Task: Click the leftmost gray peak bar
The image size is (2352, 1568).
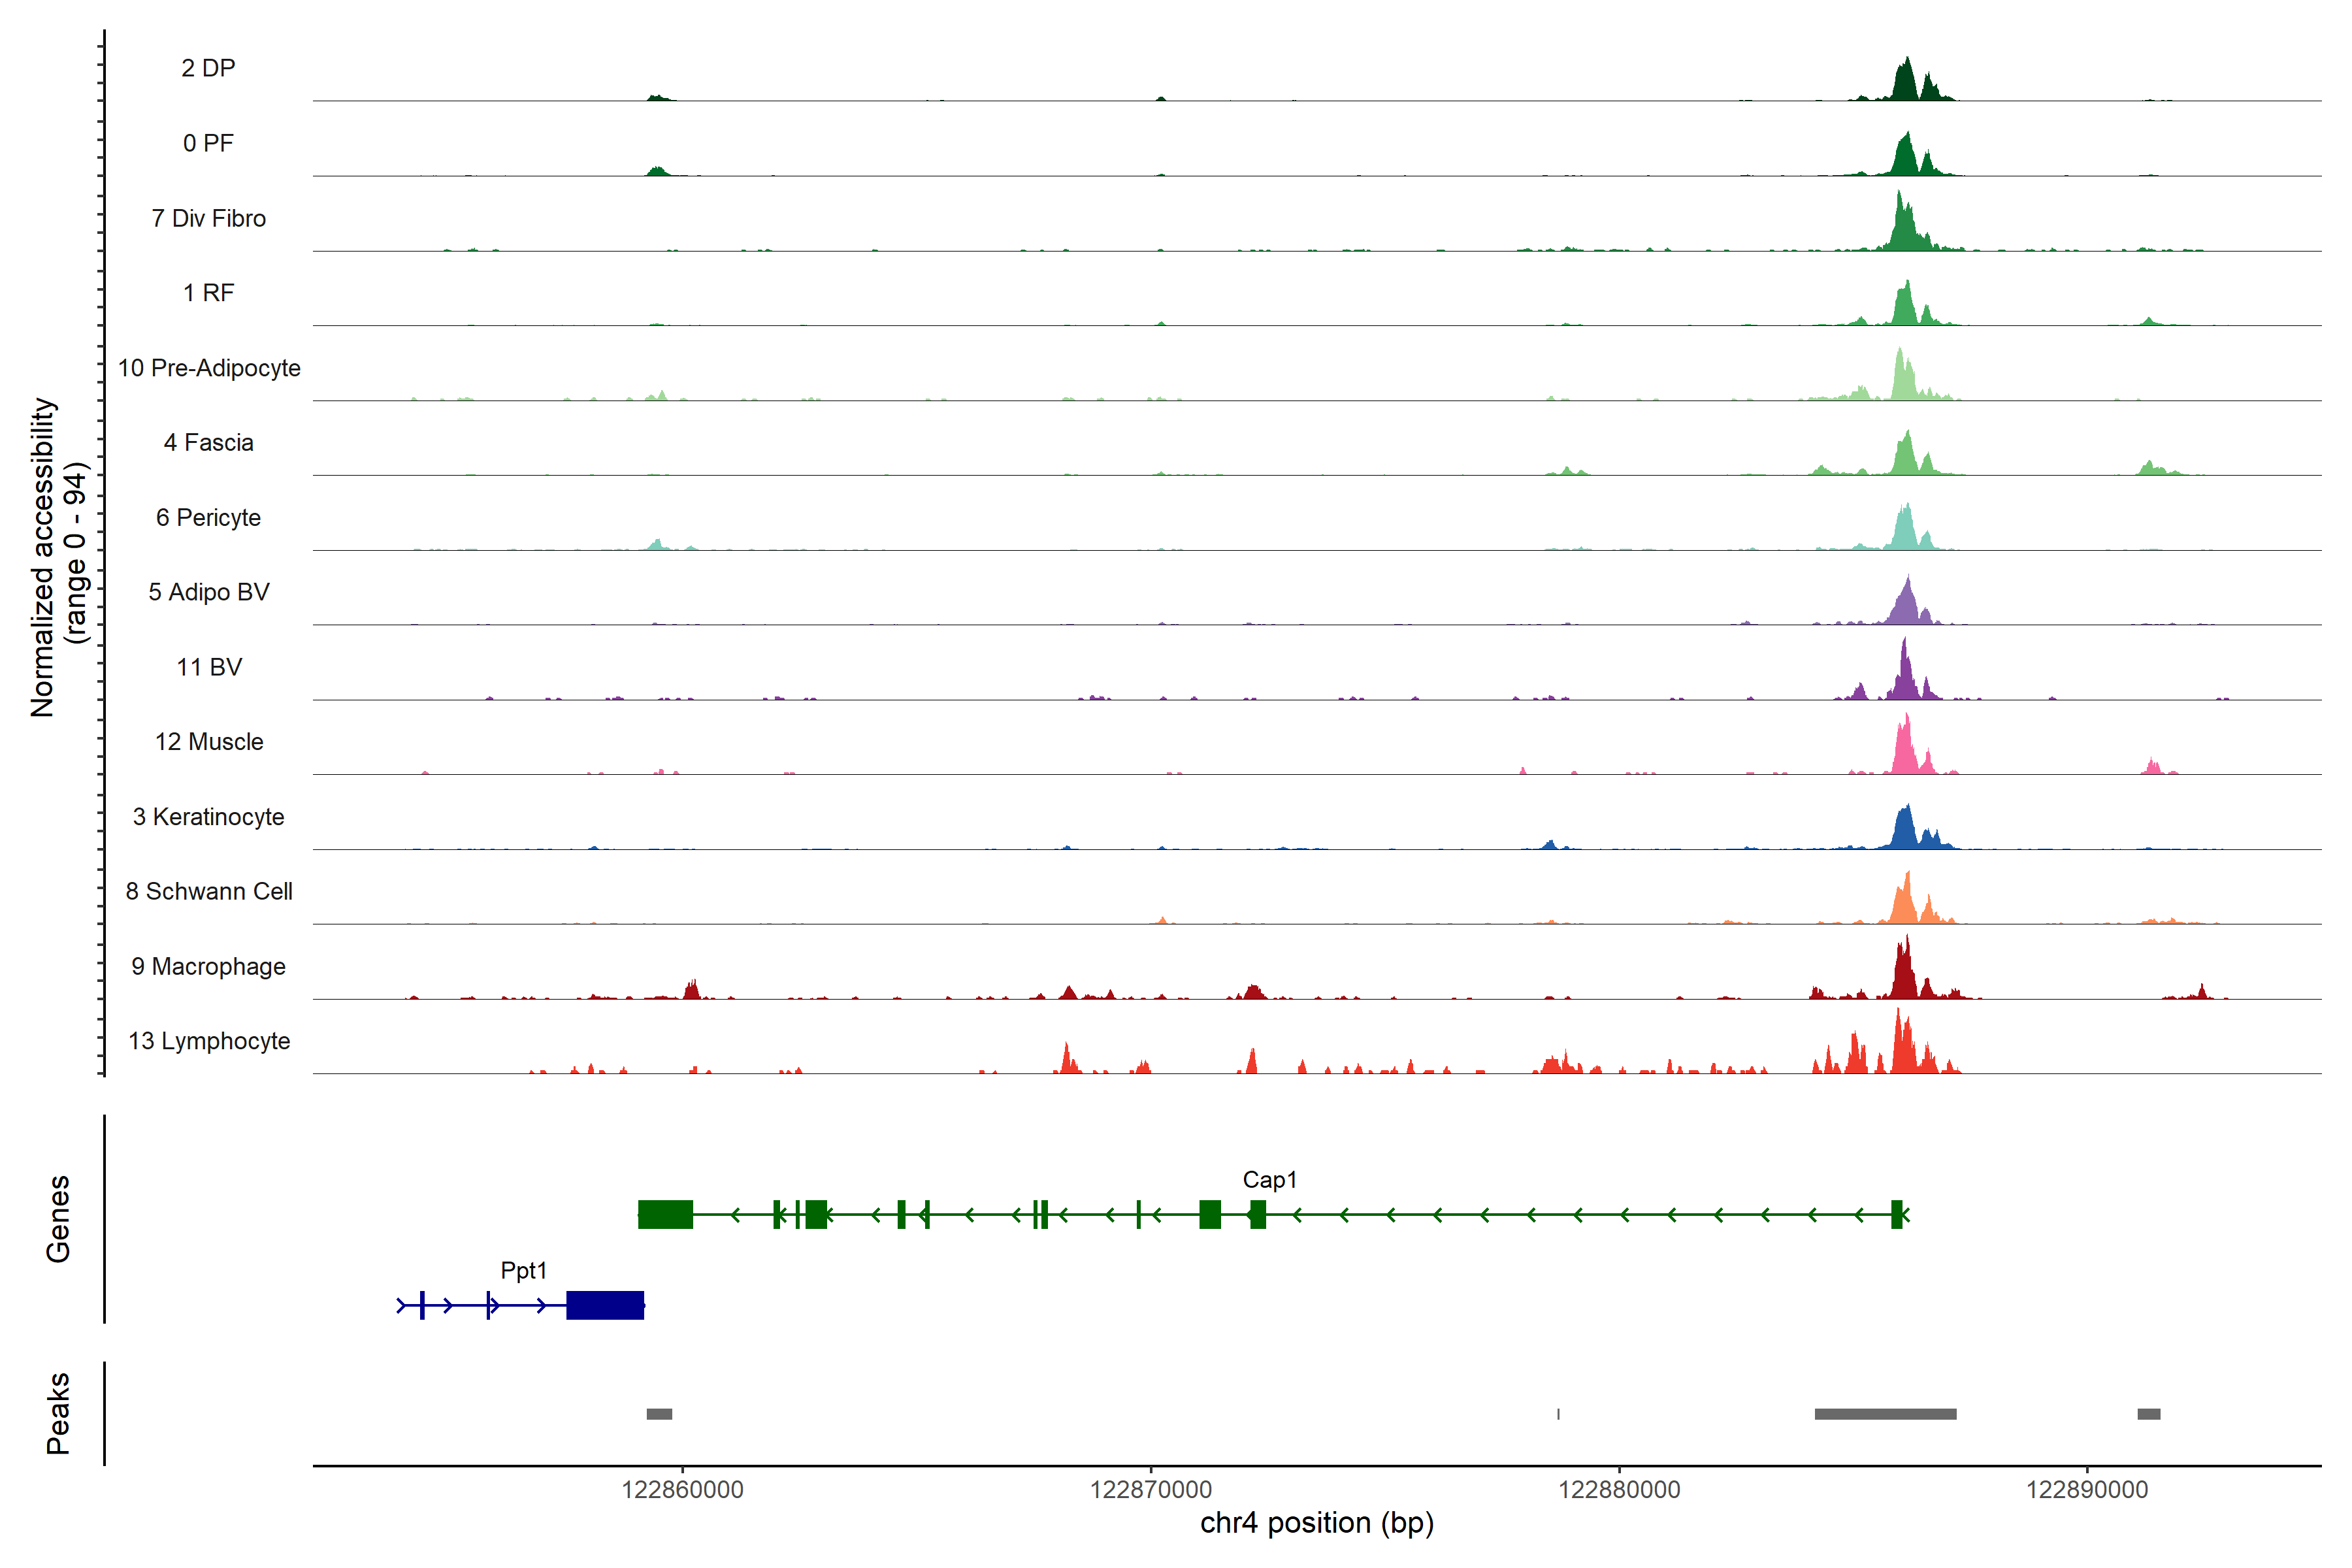Action: click(x=659, y=1414)
